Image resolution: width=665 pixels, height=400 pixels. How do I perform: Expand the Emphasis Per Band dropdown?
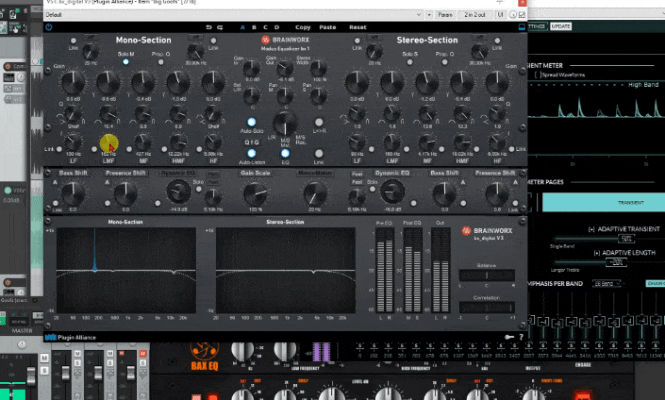pyautogui.click(x=604, y=283)
